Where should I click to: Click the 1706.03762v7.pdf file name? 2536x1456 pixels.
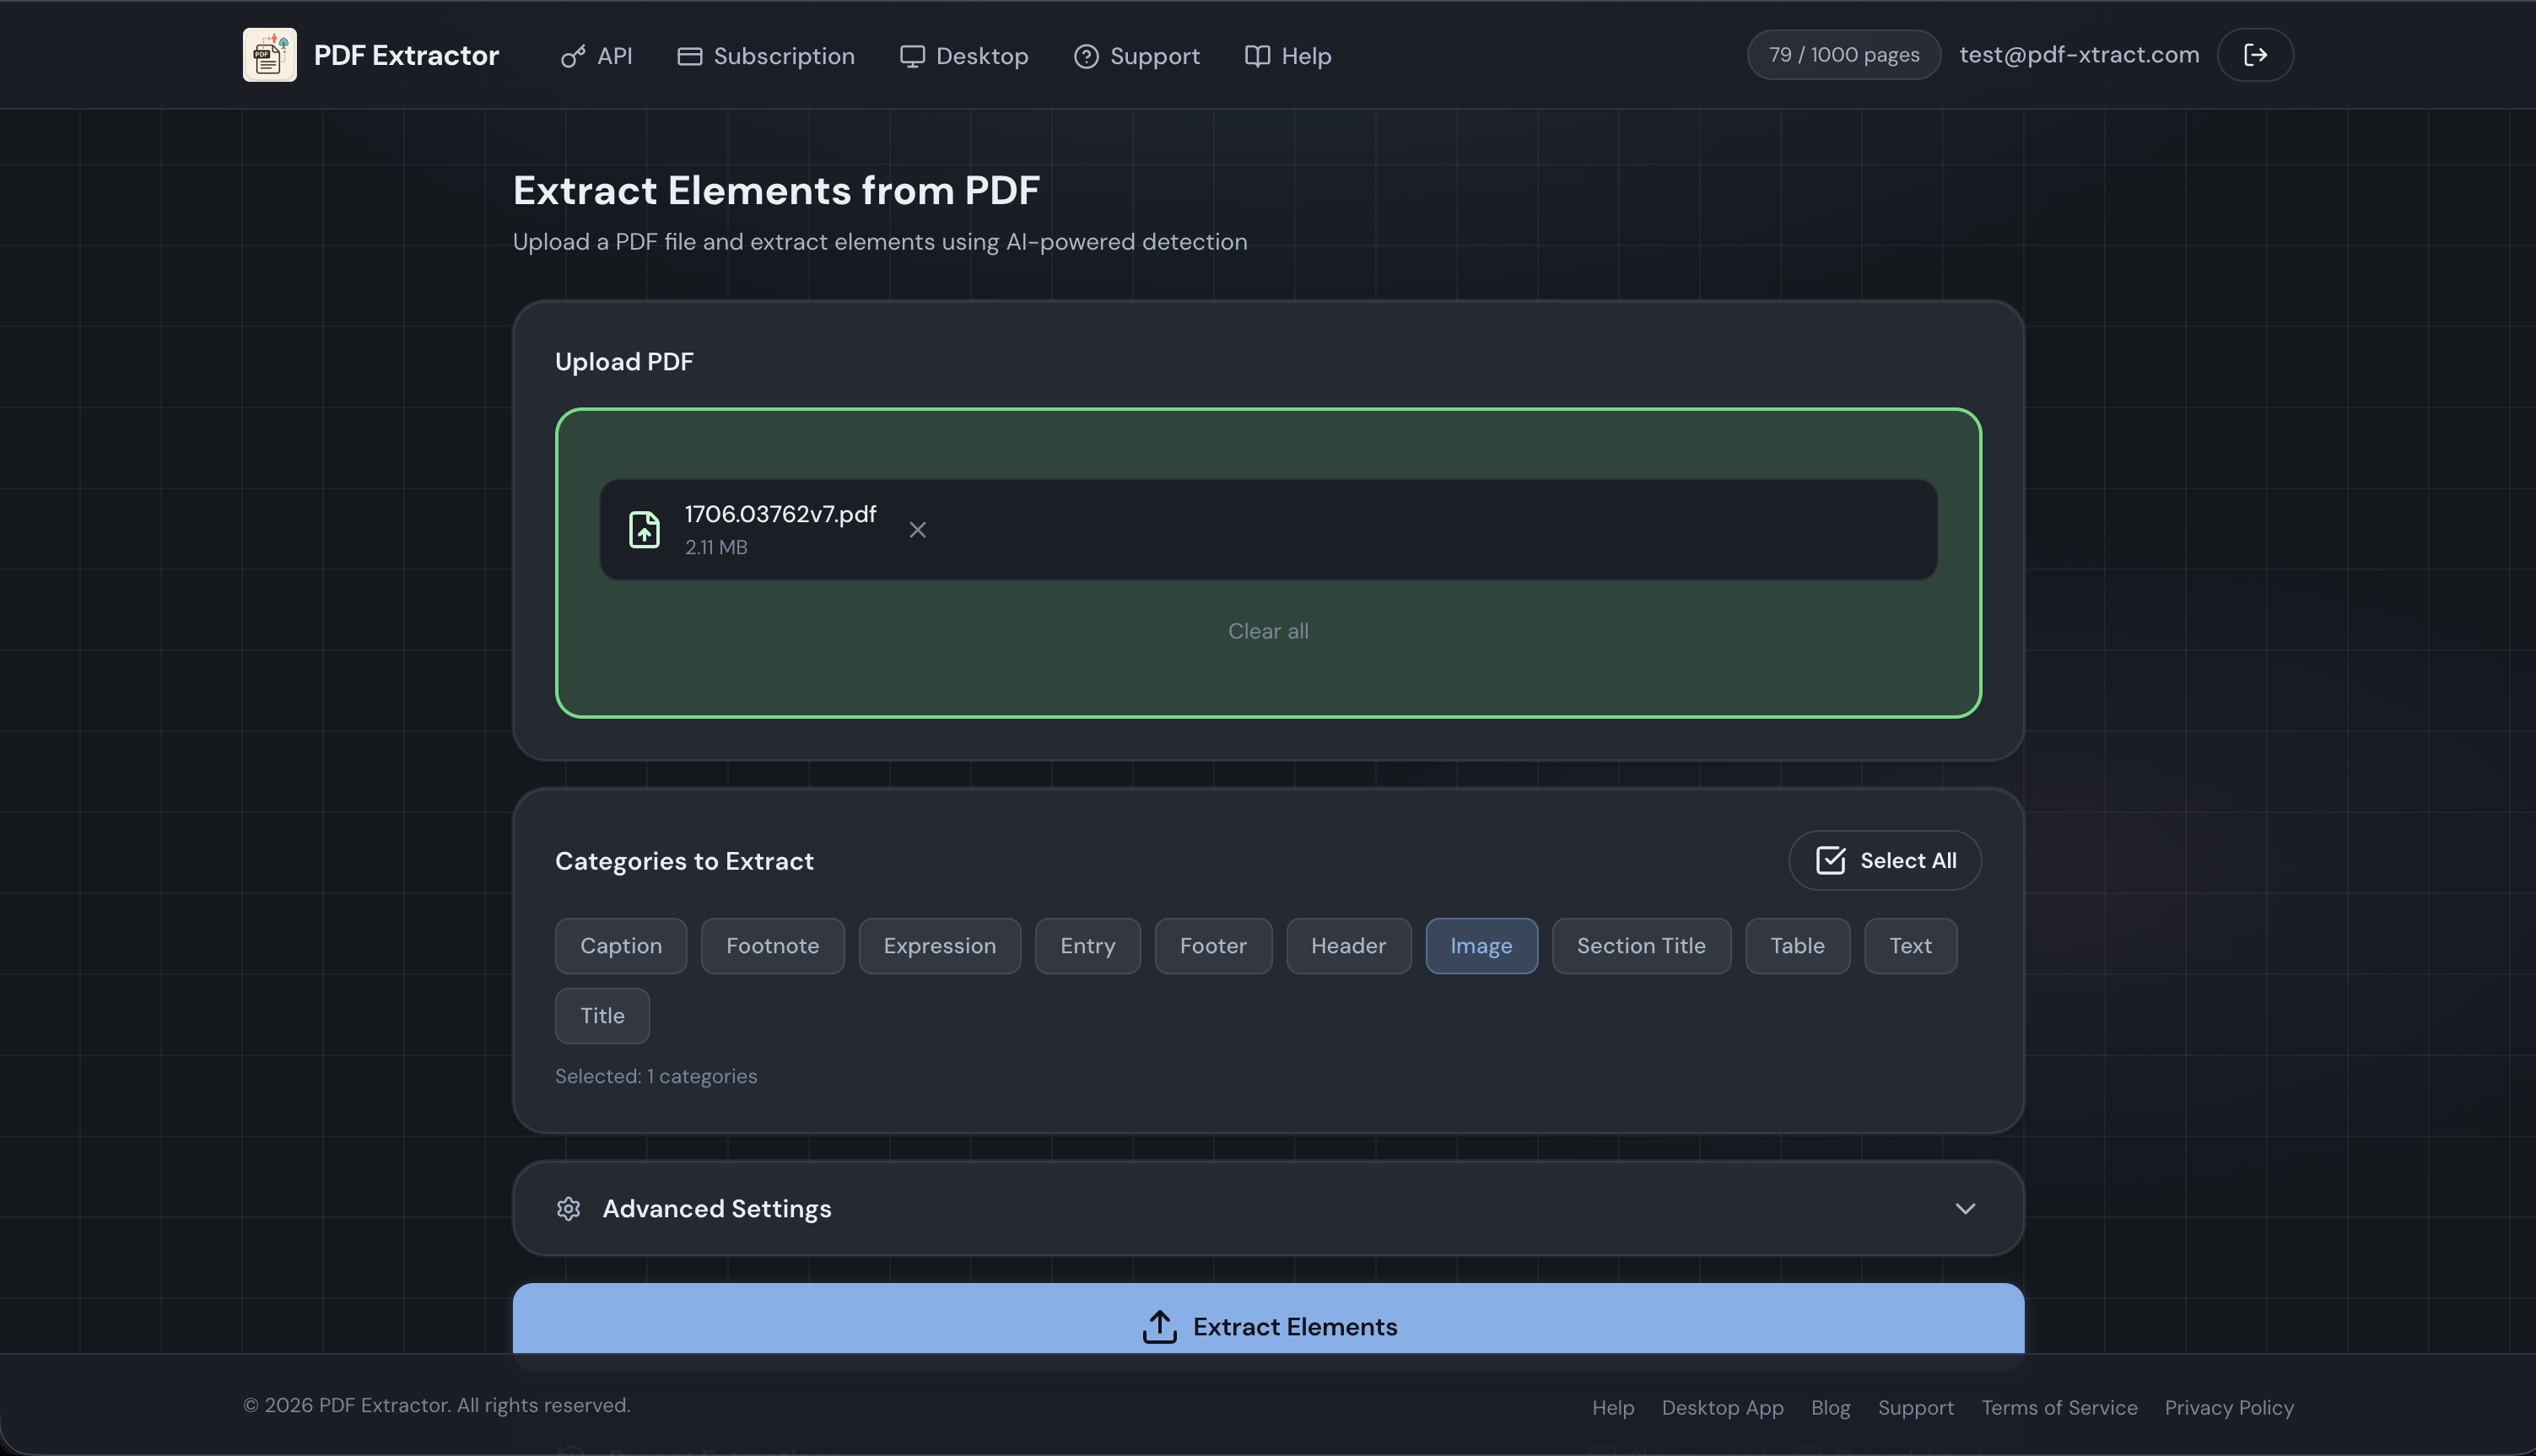point(780,514)
